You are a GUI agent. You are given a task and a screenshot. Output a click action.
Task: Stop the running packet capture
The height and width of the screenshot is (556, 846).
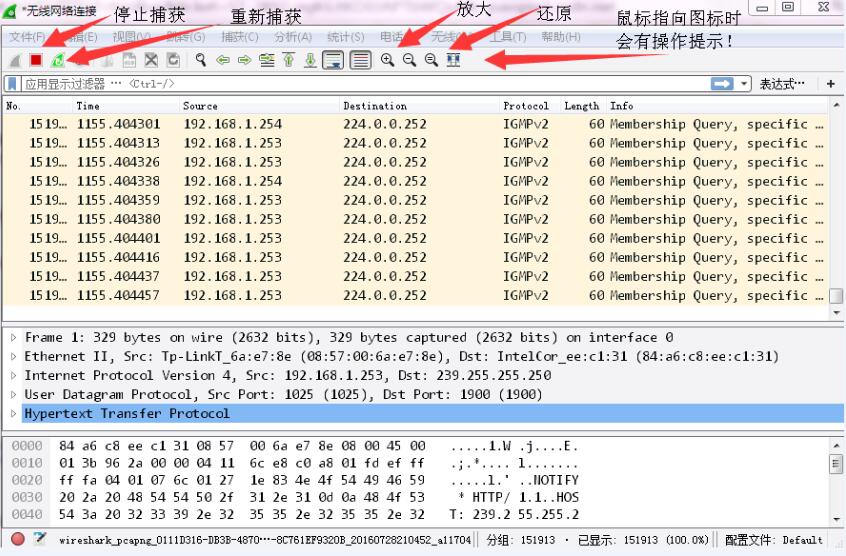click(x=36, y=60)
